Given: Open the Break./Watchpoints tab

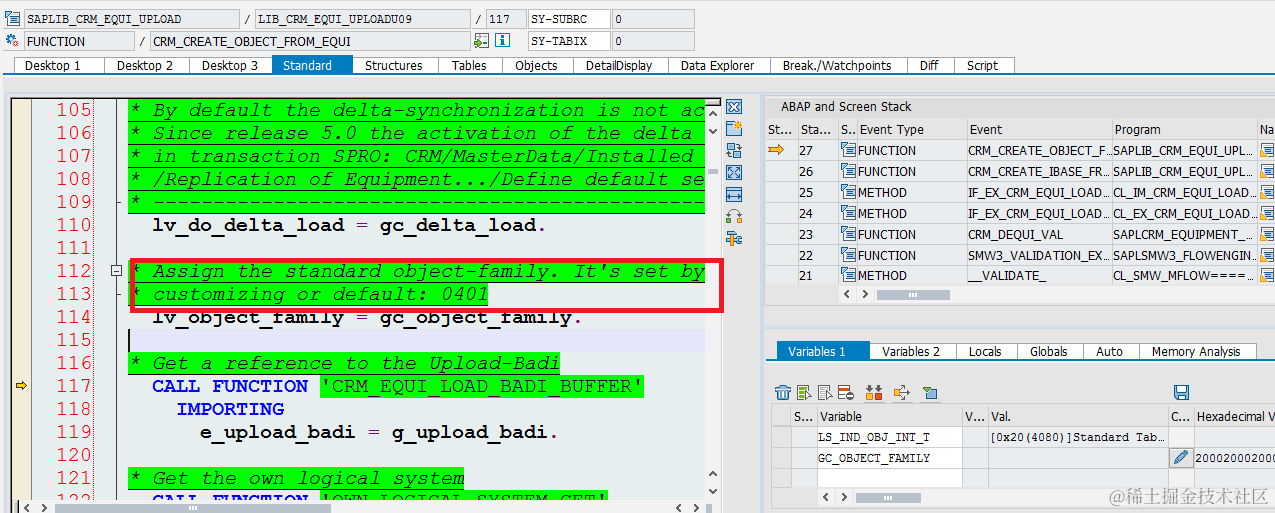Looking at the screenshot, I should [x=837, y=65].
